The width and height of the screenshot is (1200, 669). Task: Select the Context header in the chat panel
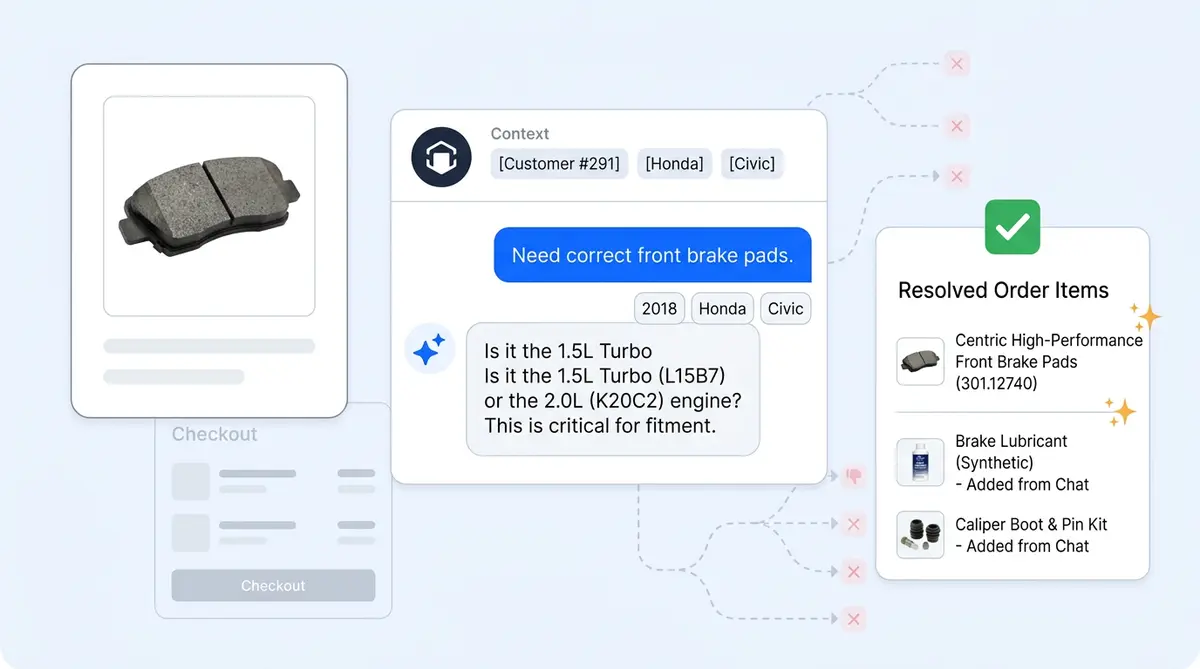pyautogui.click(x=519, y=133)
